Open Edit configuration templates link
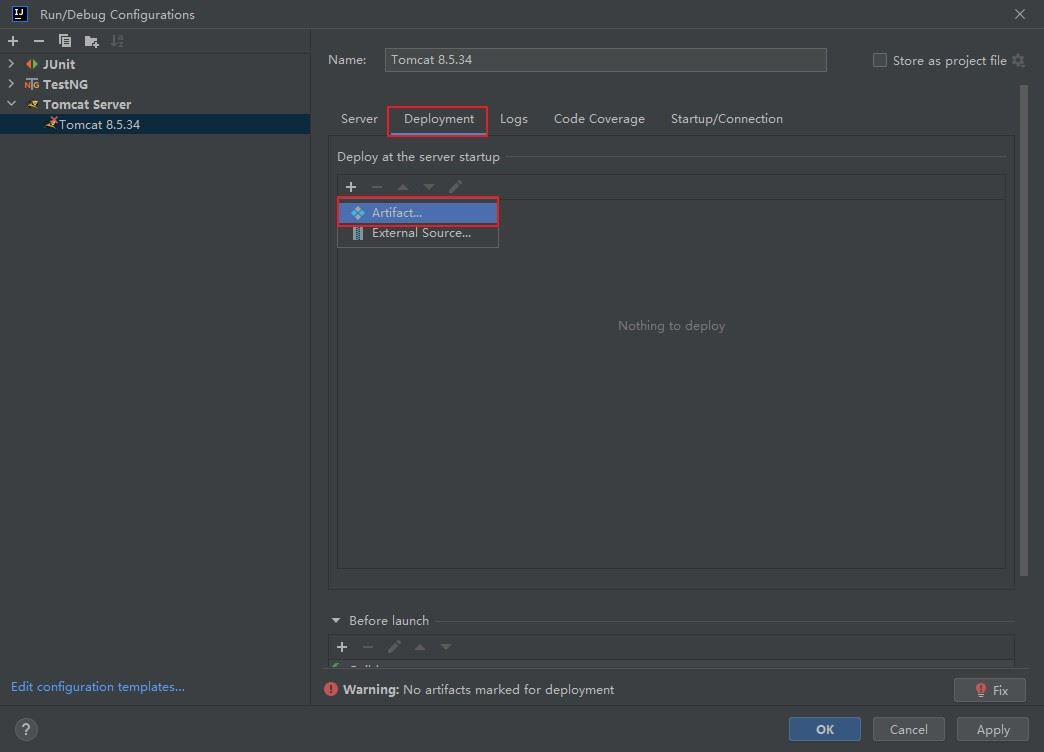 98,687
